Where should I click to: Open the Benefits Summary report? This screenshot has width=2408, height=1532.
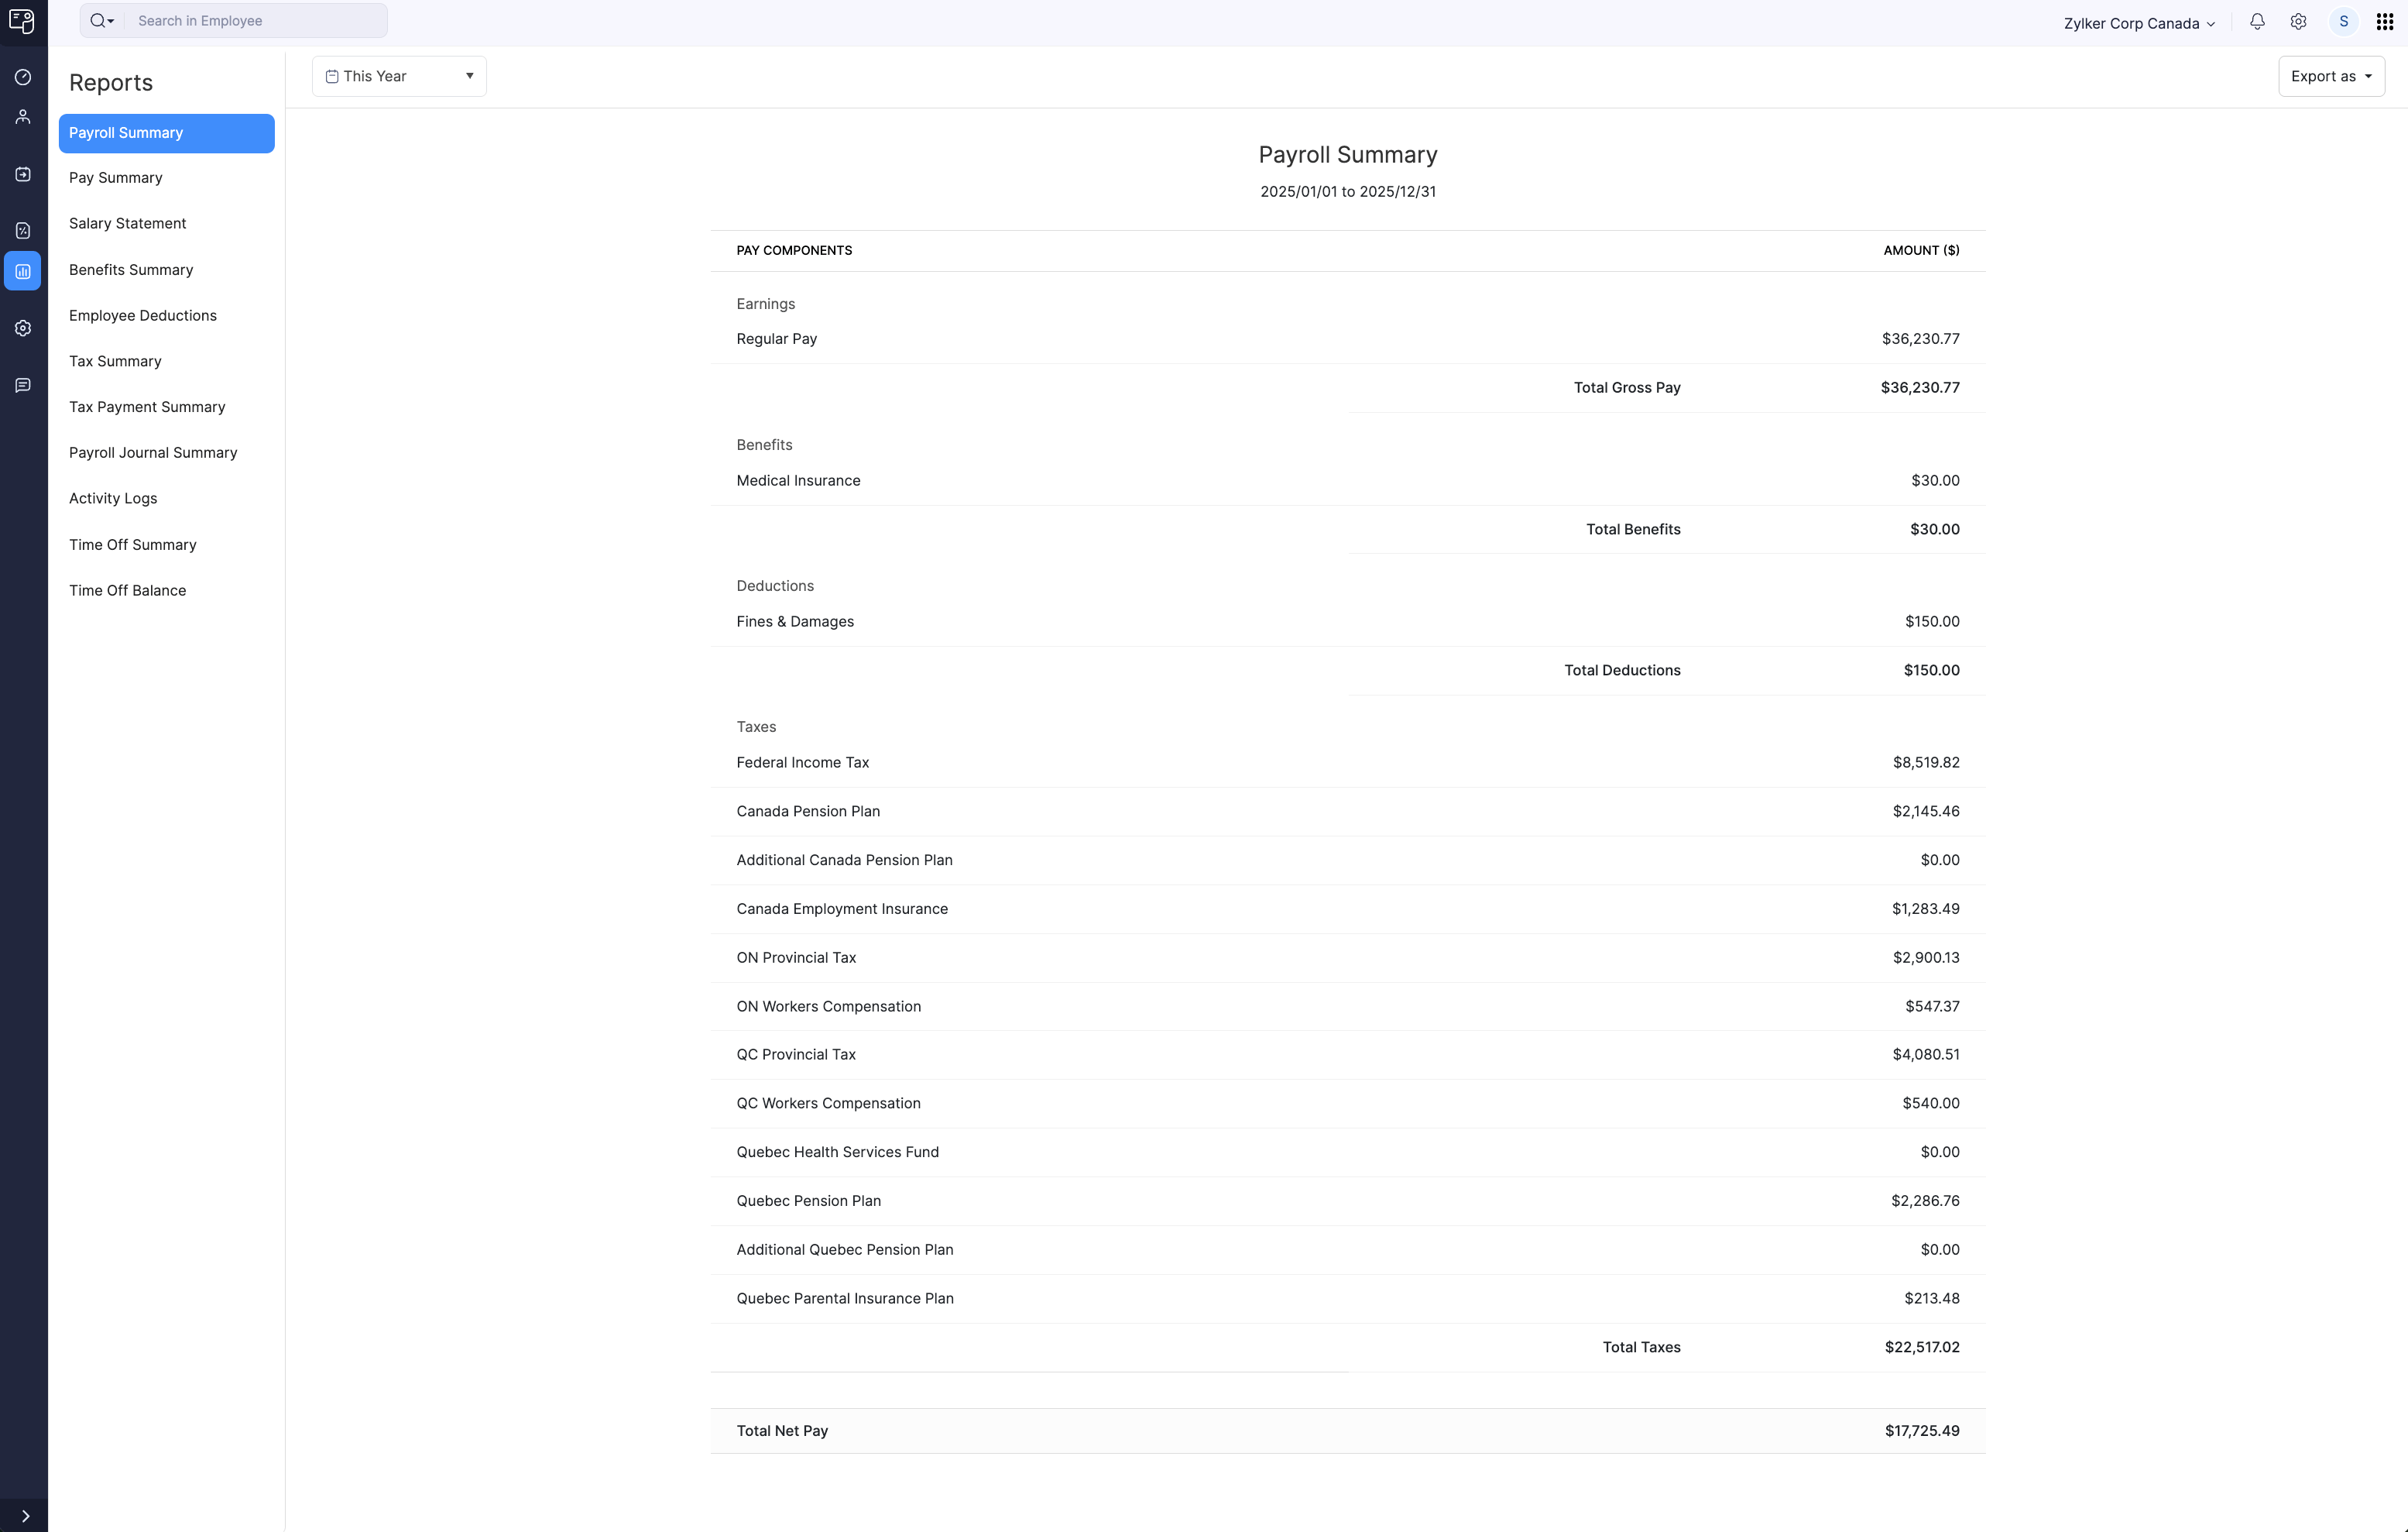tap(130, 269)
